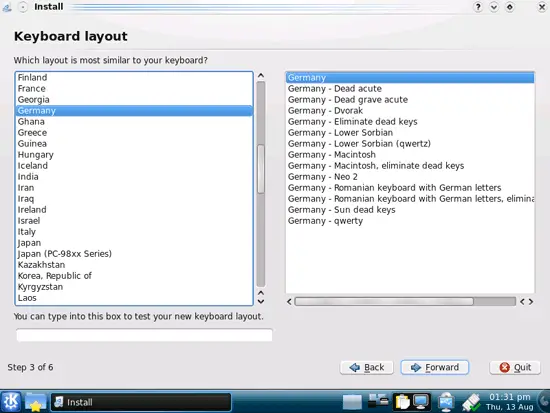The width and height of the screenshot is (550, 413).
Task: Open the clipboard Klipper tray icon
Action: tap(402, 402)
